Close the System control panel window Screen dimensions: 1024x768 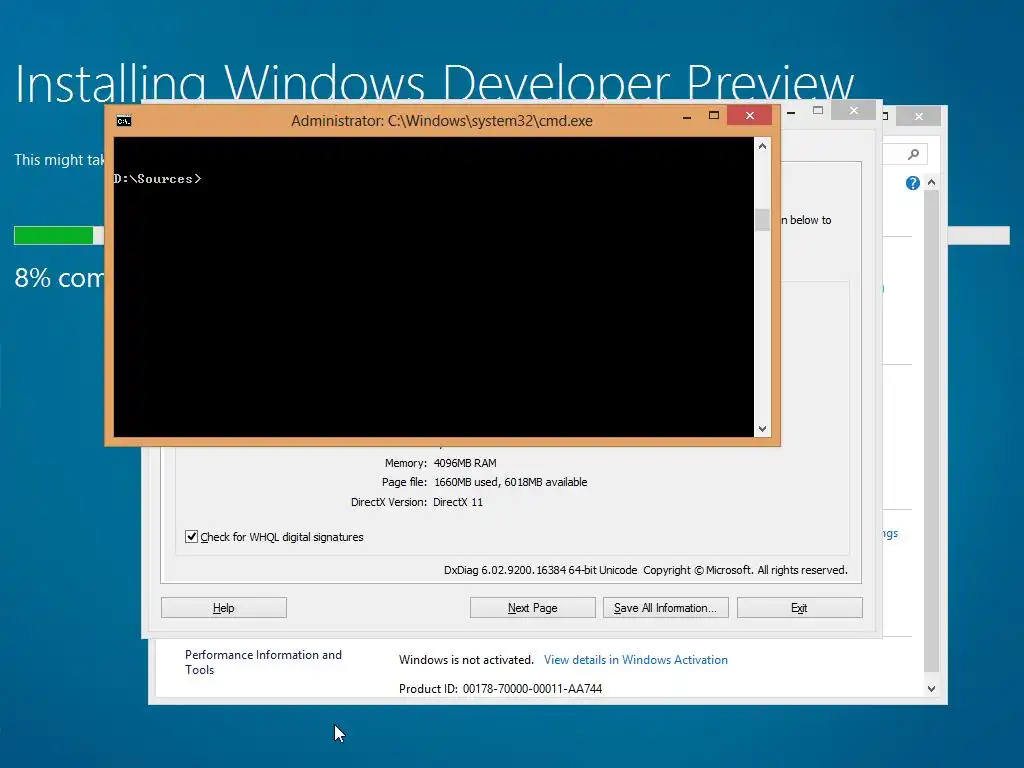coord(919,116)
